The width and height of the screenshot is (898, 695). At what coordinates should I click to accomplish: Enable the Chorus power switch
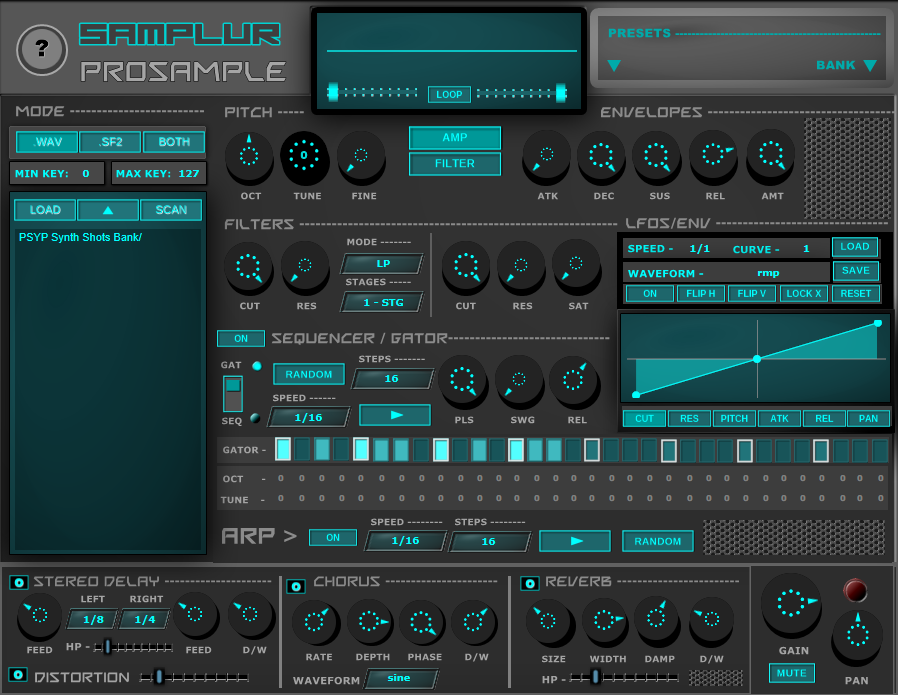[296, 586]
